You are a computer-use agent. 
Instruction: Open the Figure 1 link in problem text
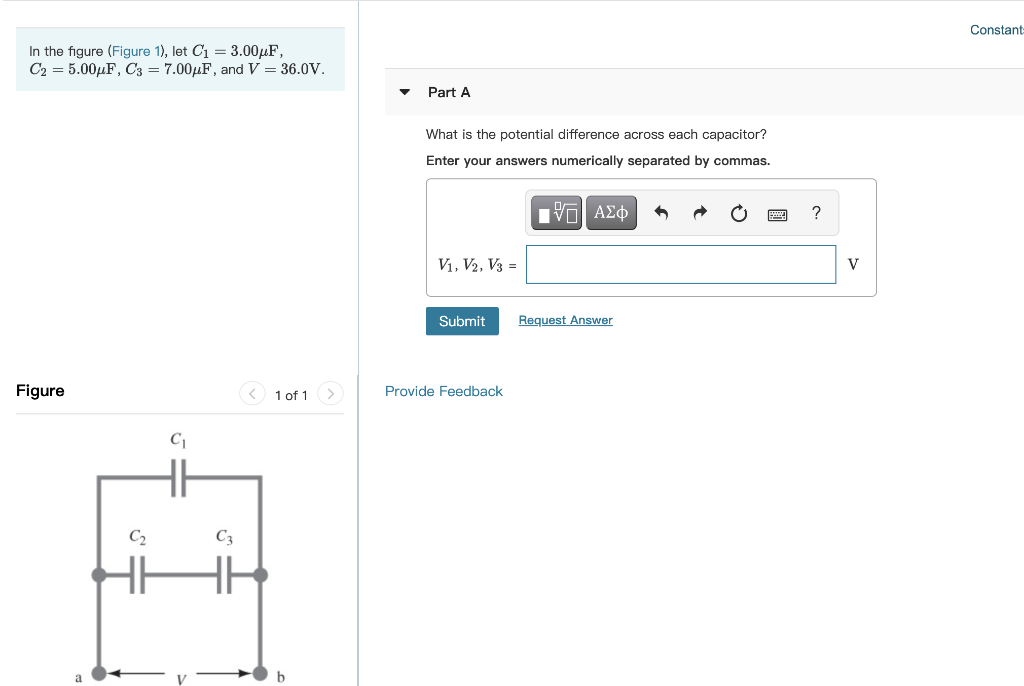point(135,51)
